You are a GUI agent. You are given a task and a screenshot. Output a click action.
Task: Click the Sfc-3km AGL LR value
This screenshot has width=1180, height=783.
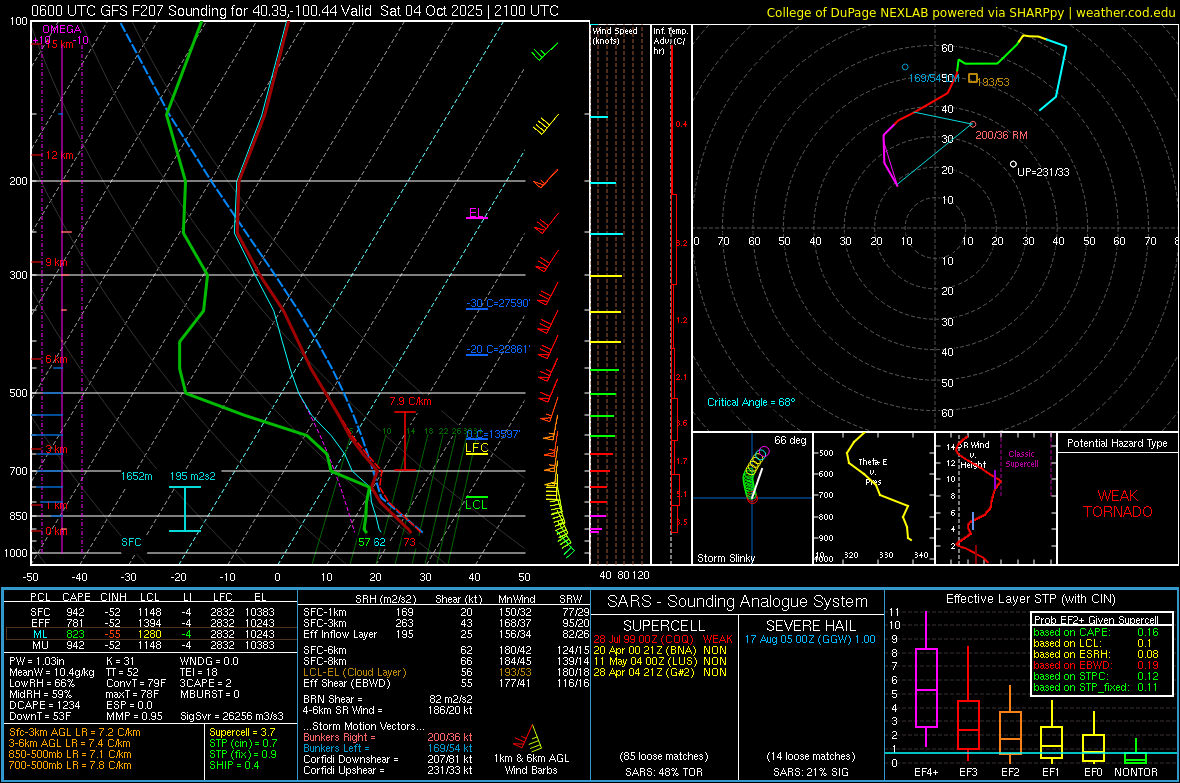click(75, 732)
